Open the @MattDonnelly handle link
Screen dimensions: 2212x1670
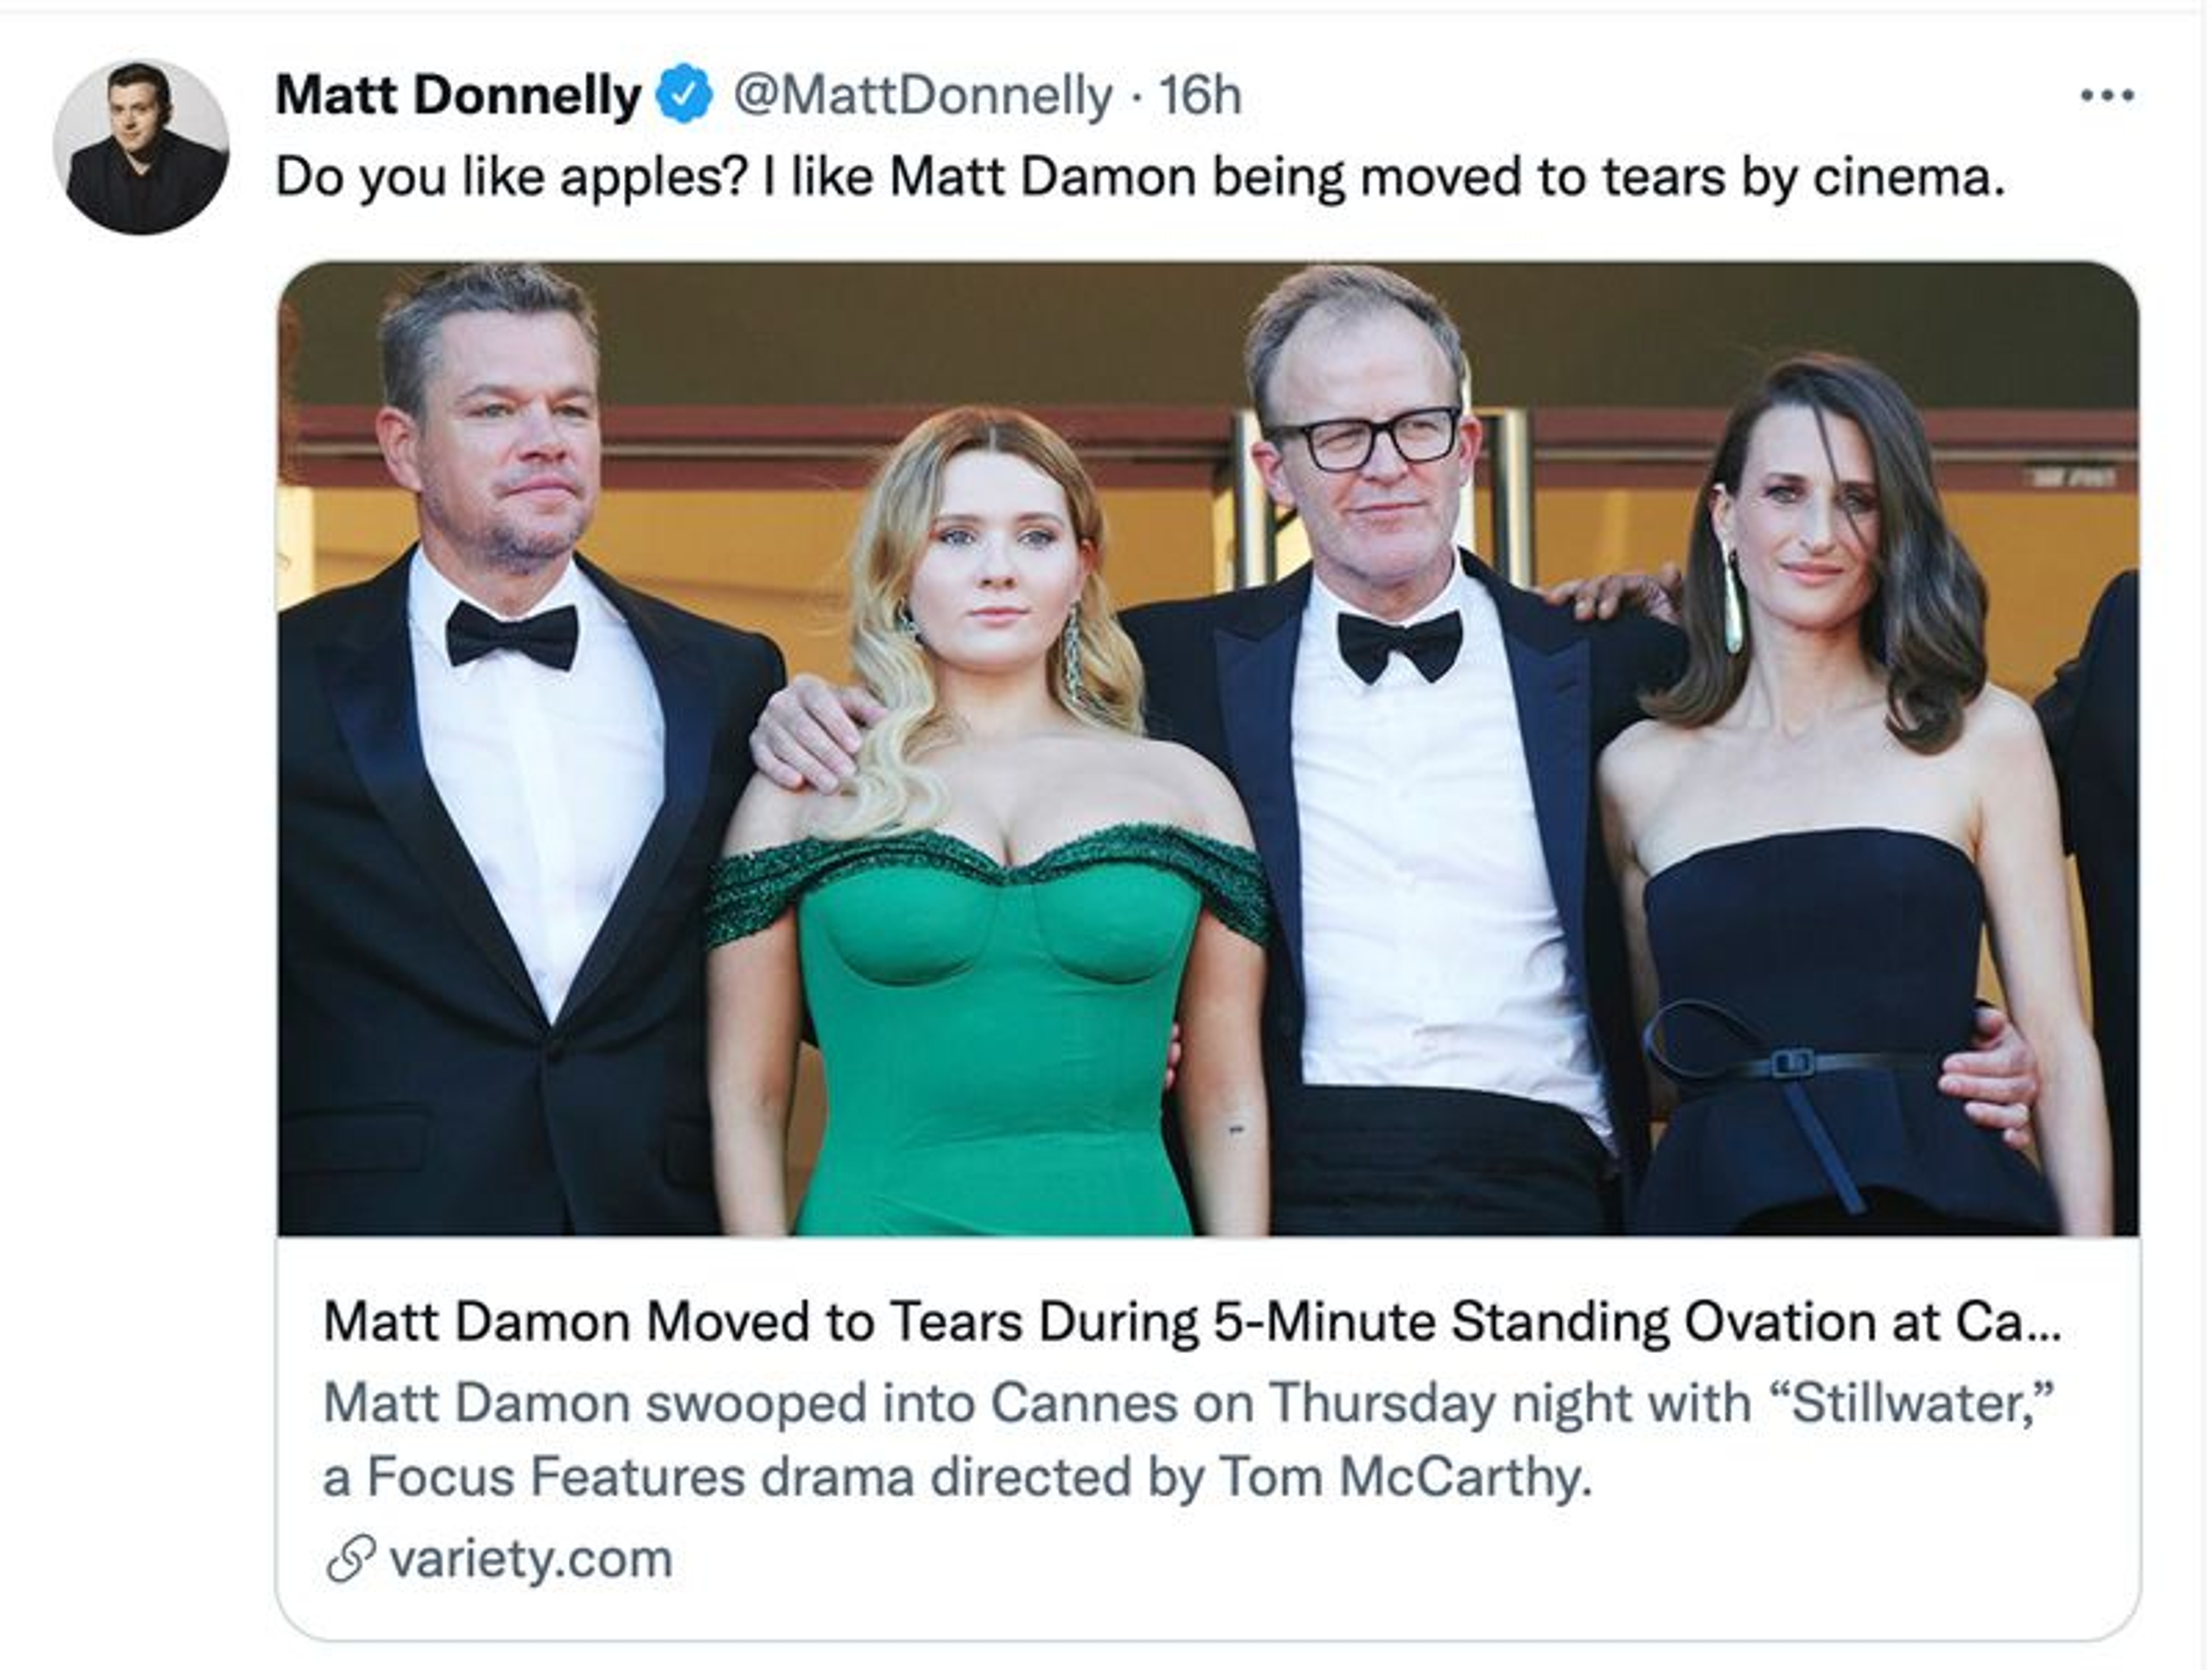[922, 96]
